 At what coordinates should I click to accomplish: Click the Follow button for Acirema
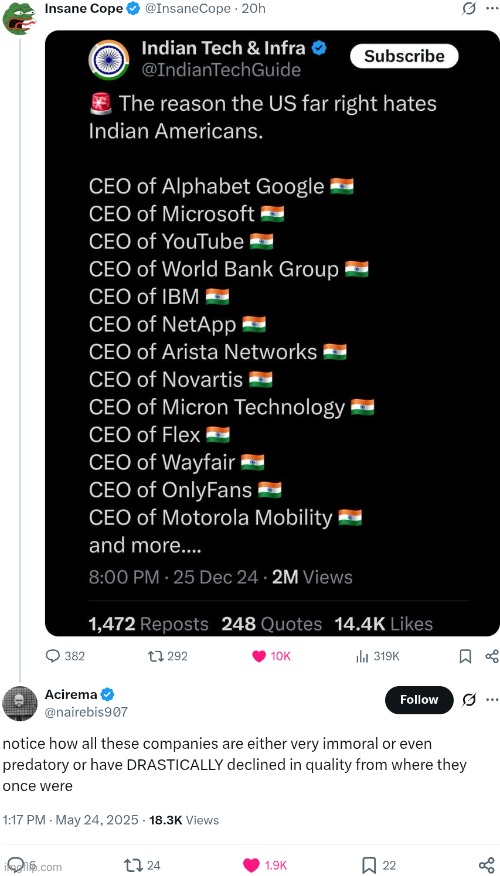419,700
